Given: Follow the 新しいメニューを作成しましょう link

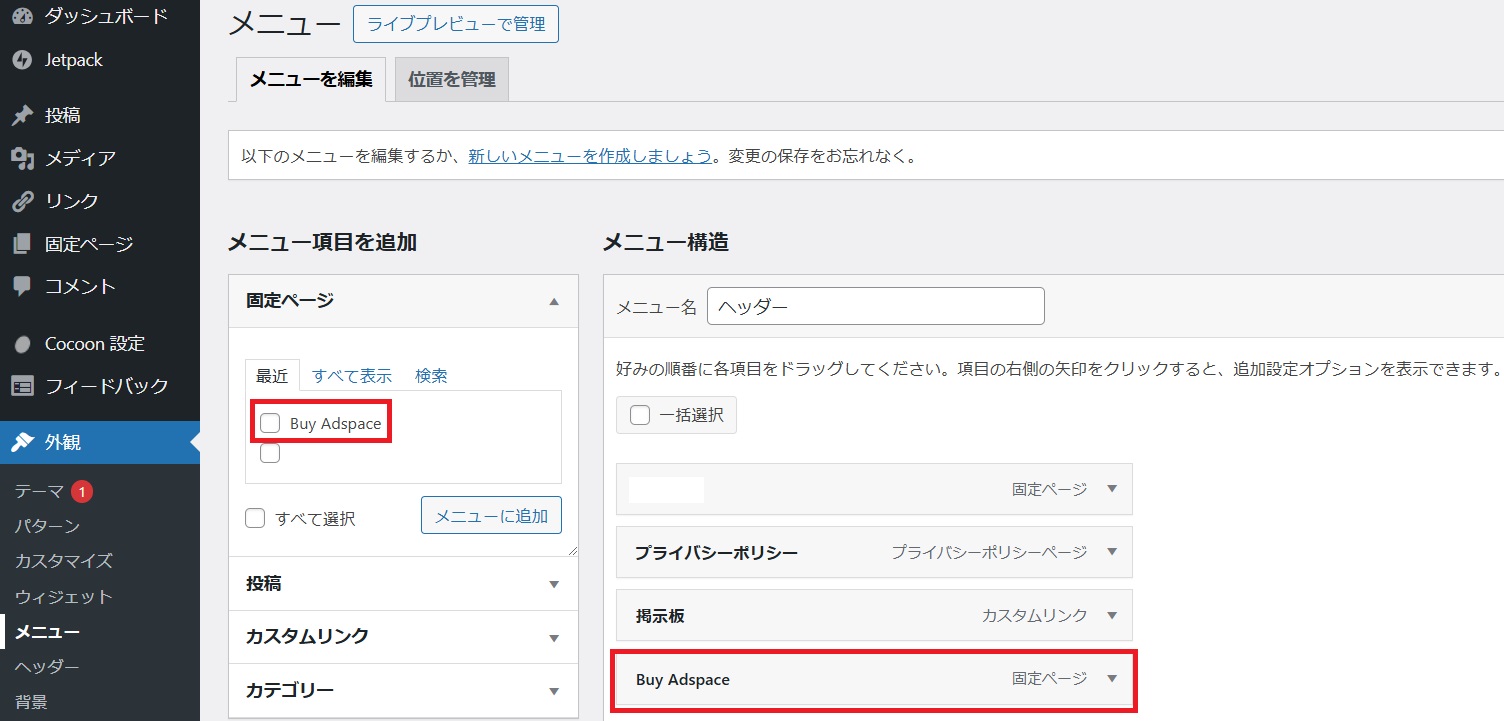Looking at the screenshot, I should 590,157.
